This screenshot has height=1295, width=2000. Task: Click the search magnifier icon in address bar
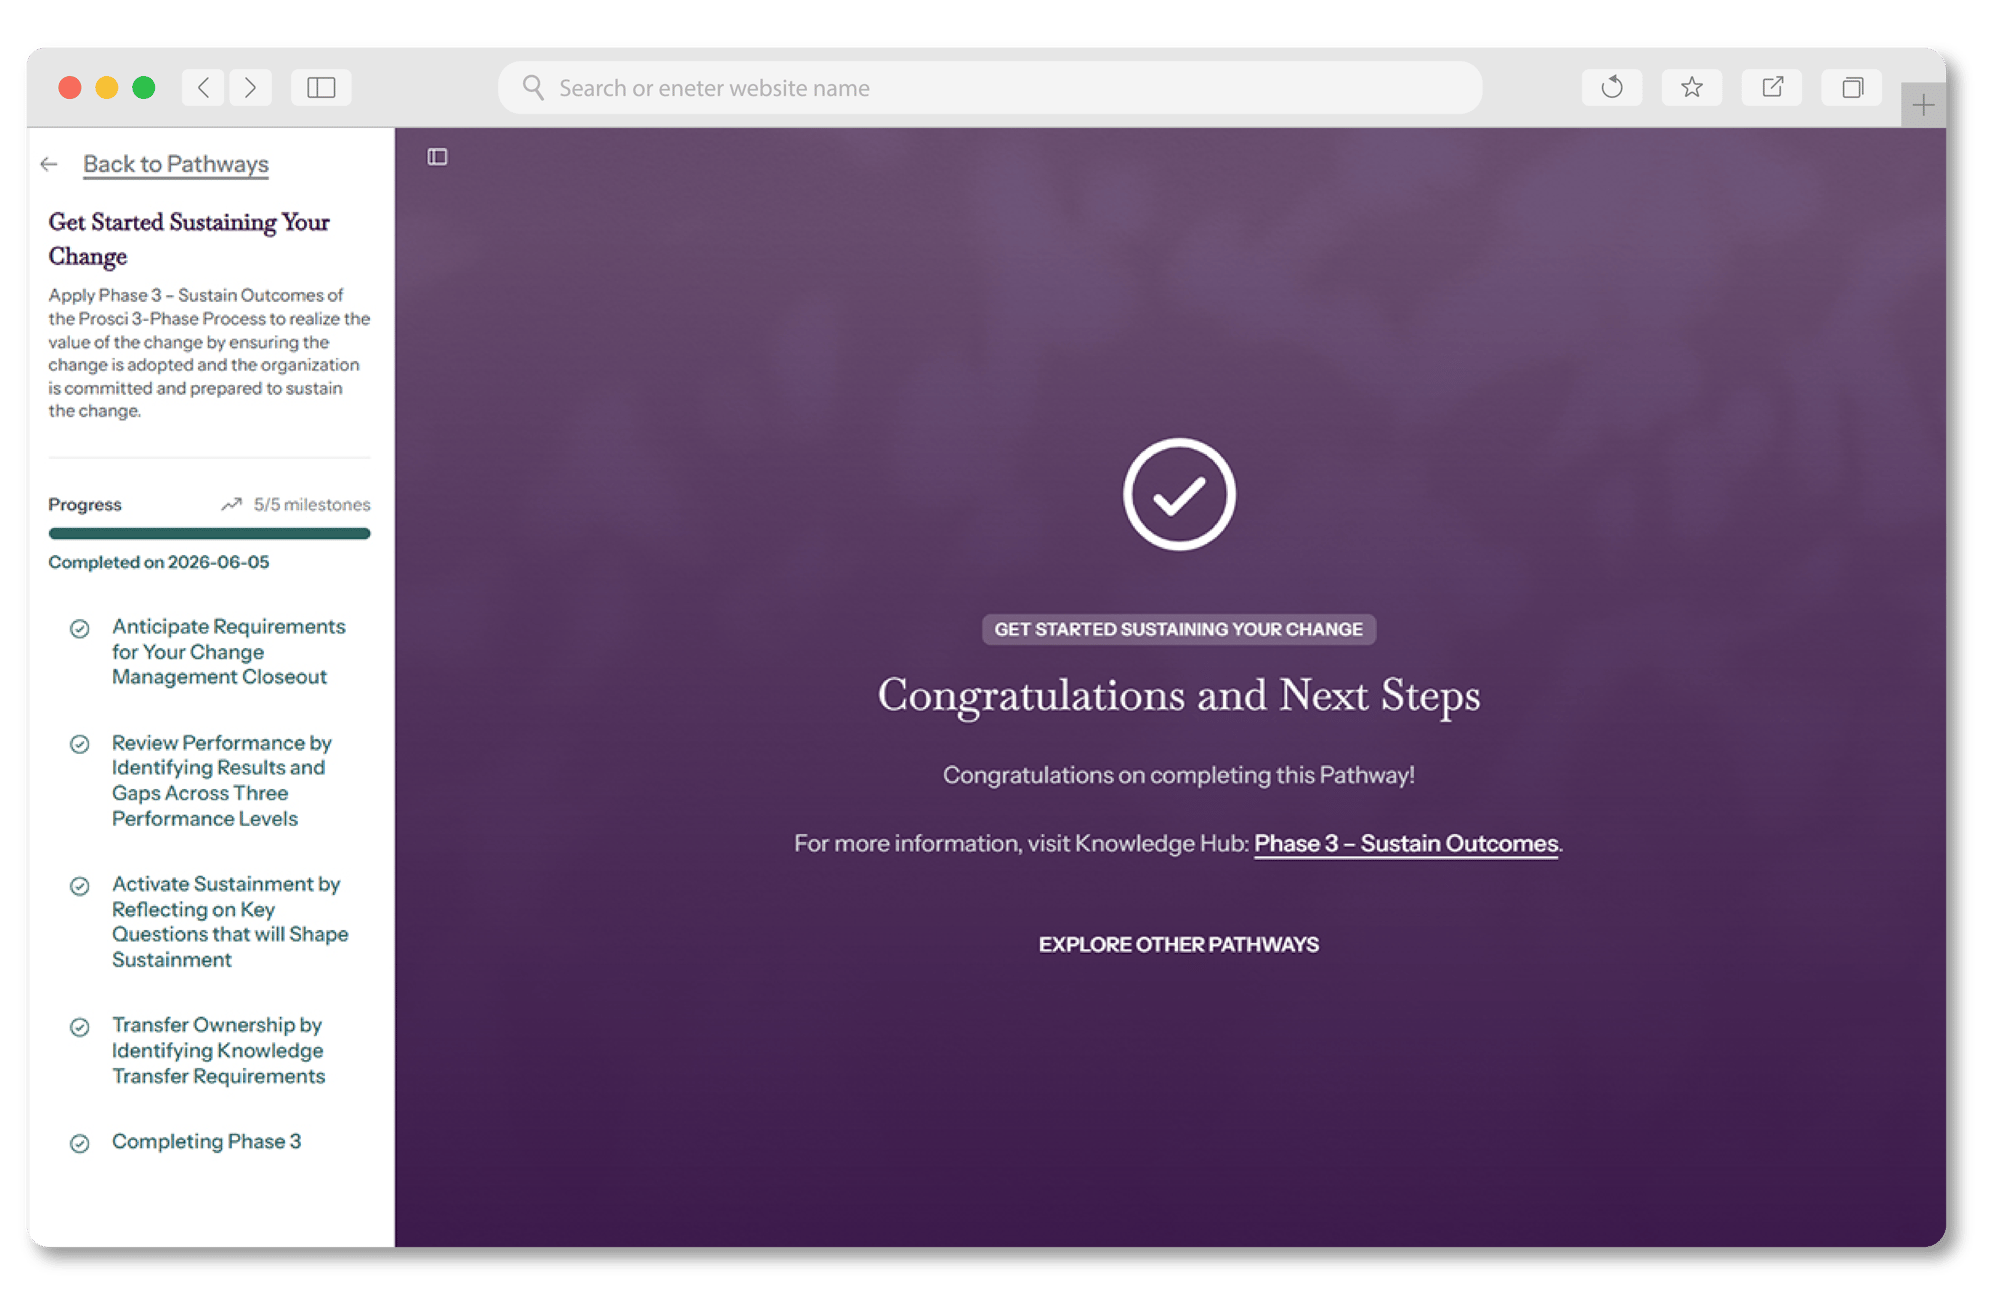pyautogui.click(x=533, y=88)
